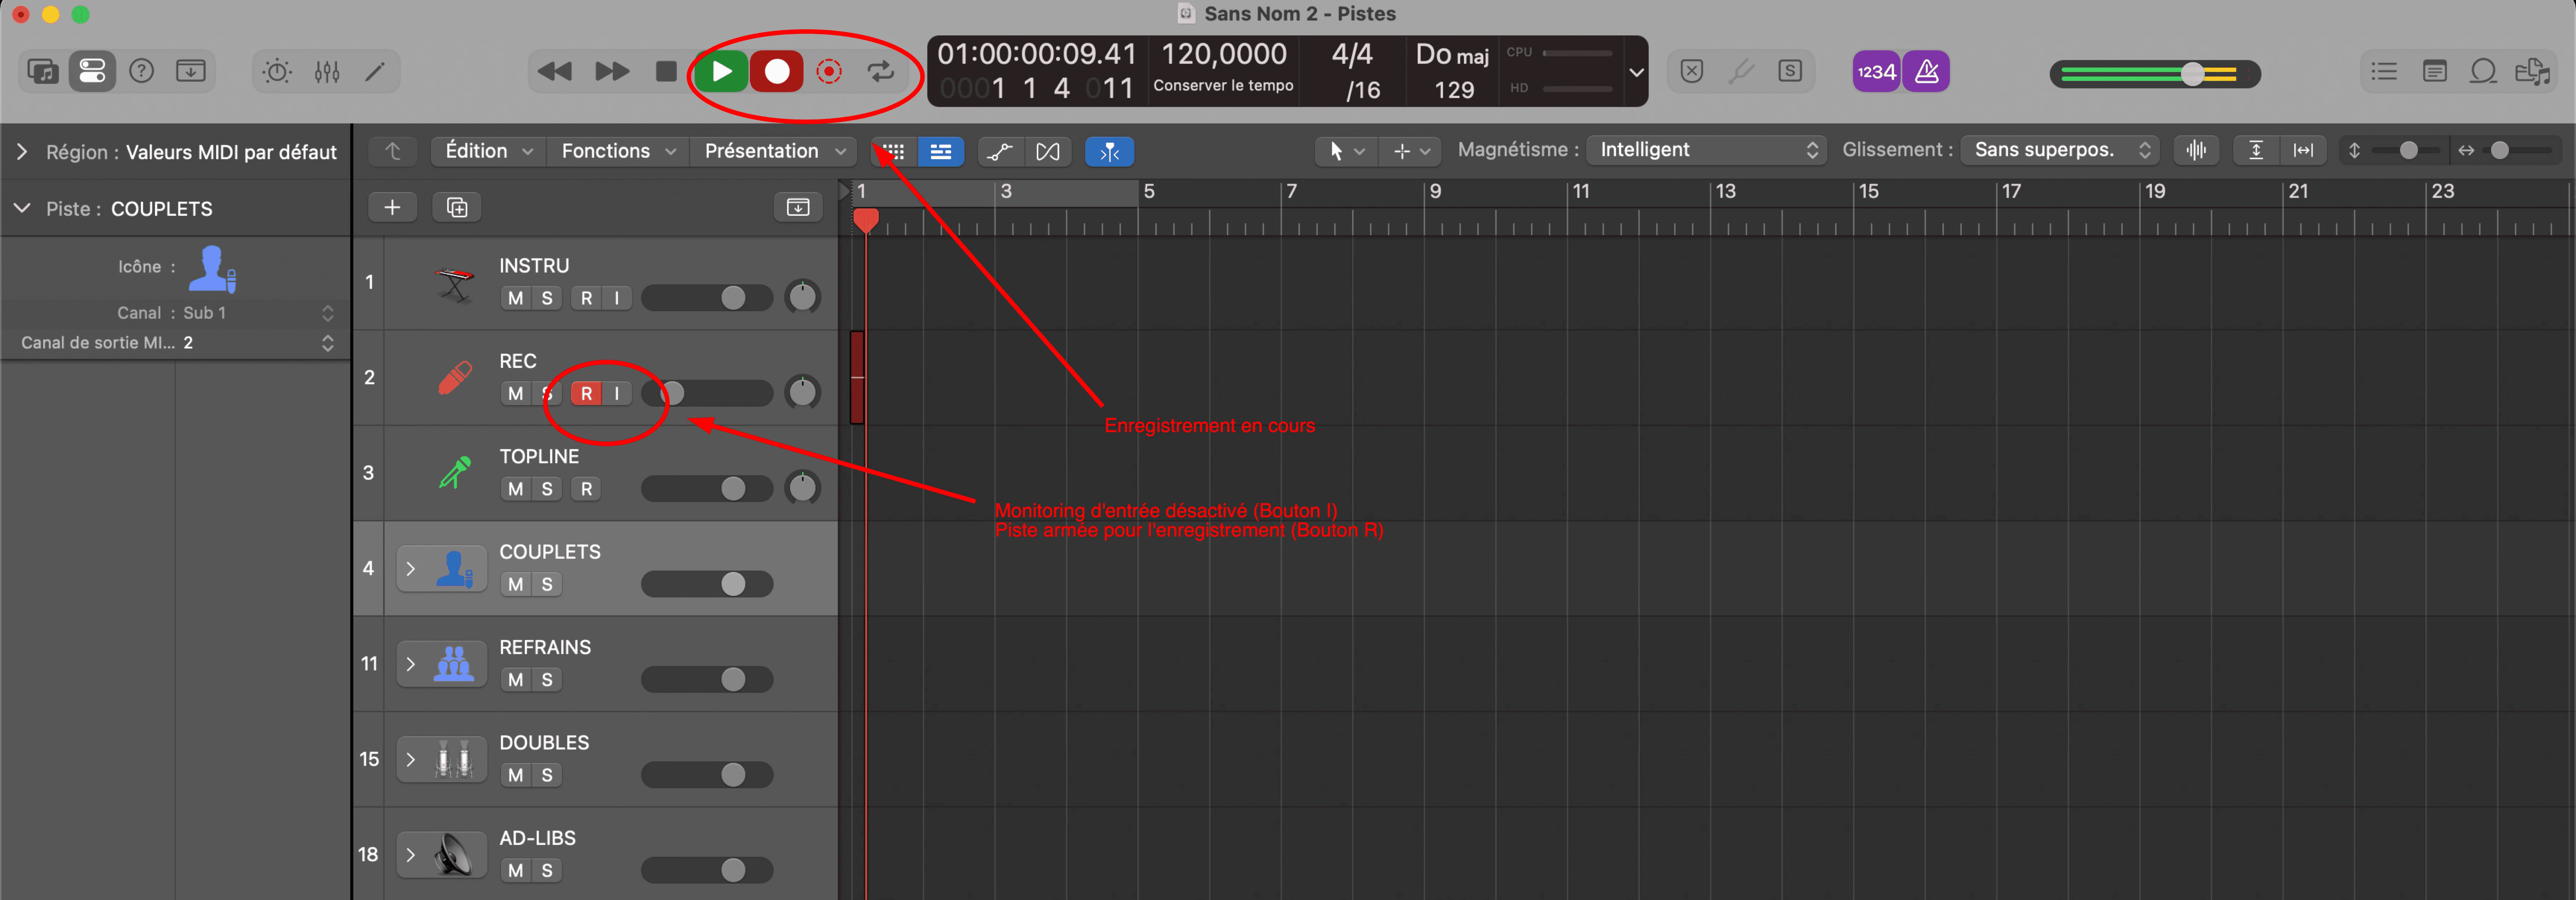Click the metronome icon
This screenshot has width=2576, height=900.
coord(1926,71)
